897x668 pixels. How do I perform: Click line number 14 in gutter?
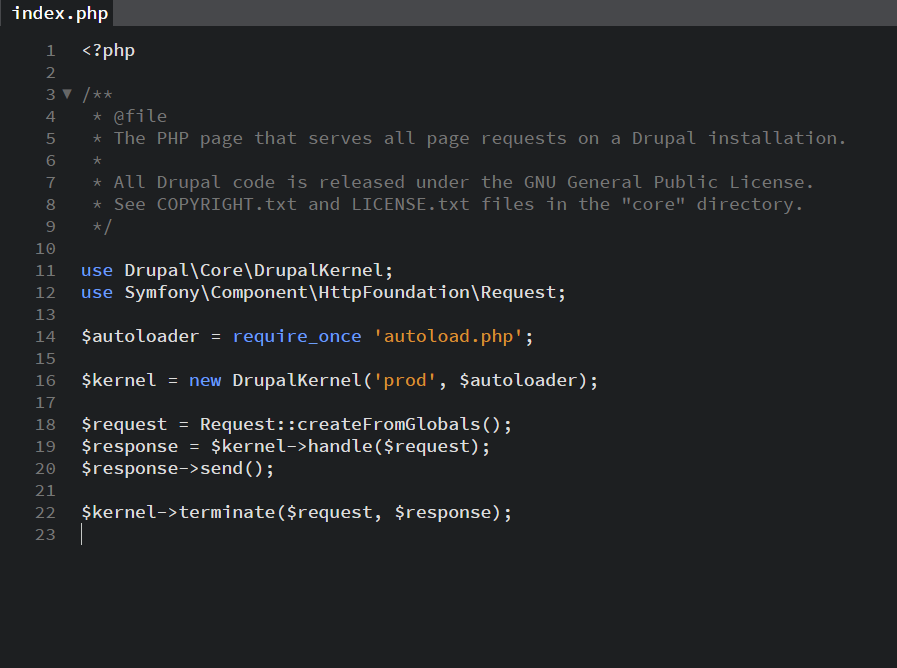point(46,336)
